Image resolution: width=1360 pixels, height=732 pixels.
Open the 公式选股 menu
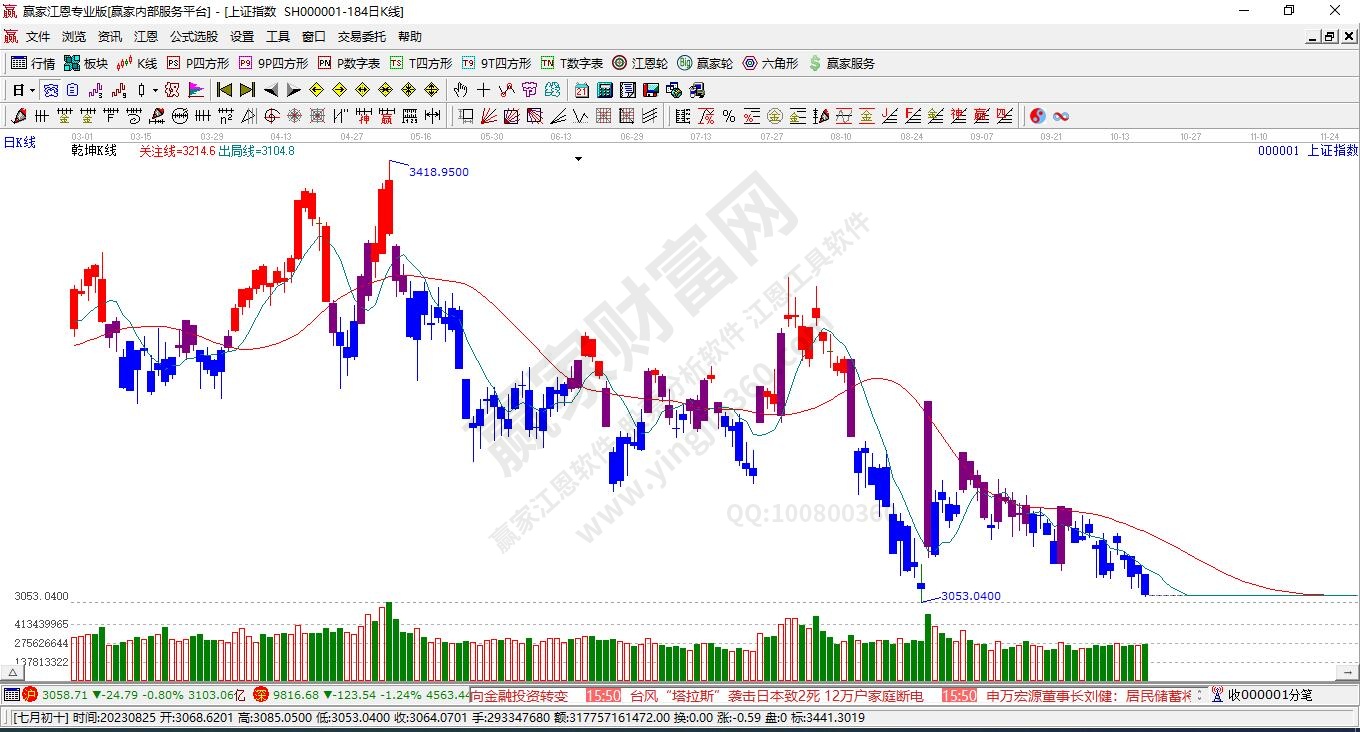coord(193,36)
